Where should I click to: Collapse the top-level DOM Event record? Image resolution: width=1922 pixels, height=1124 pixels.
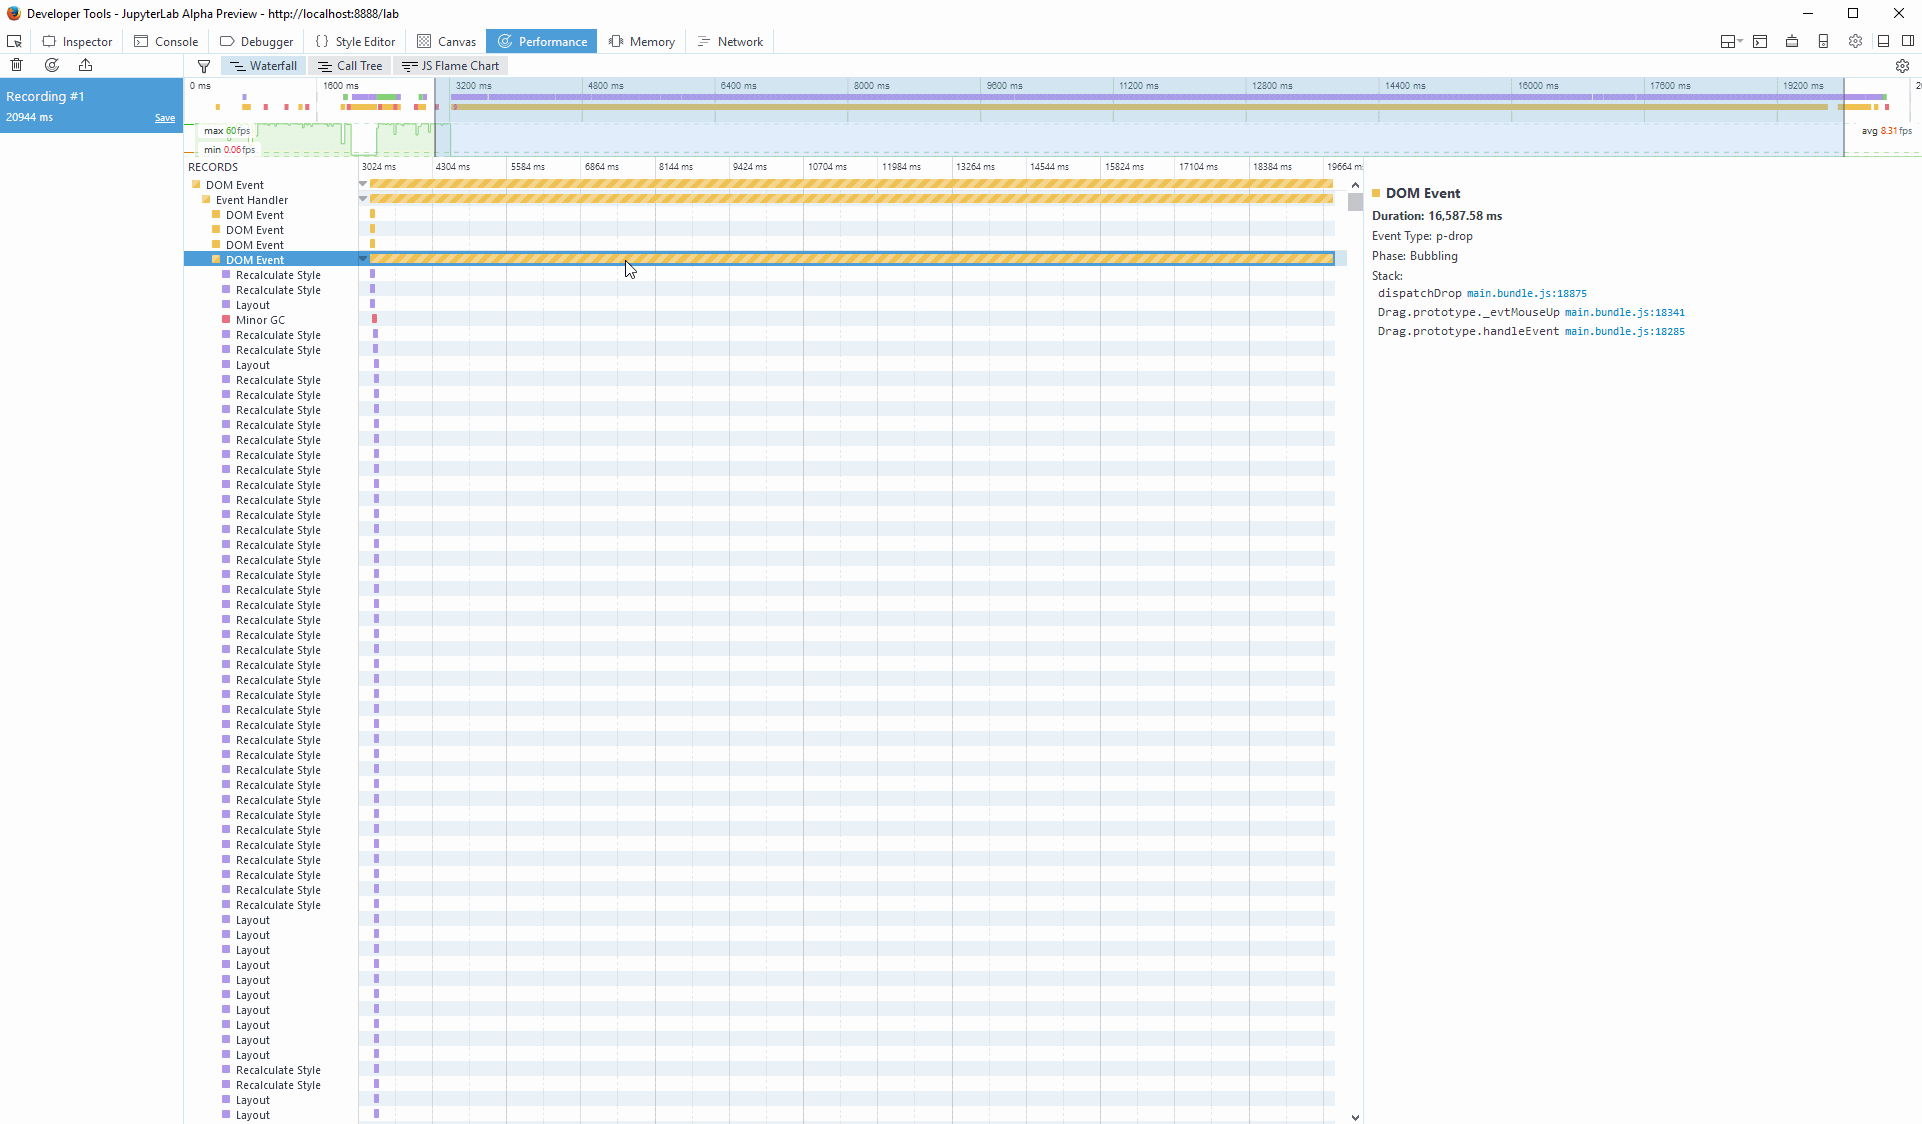coord(362,184)
